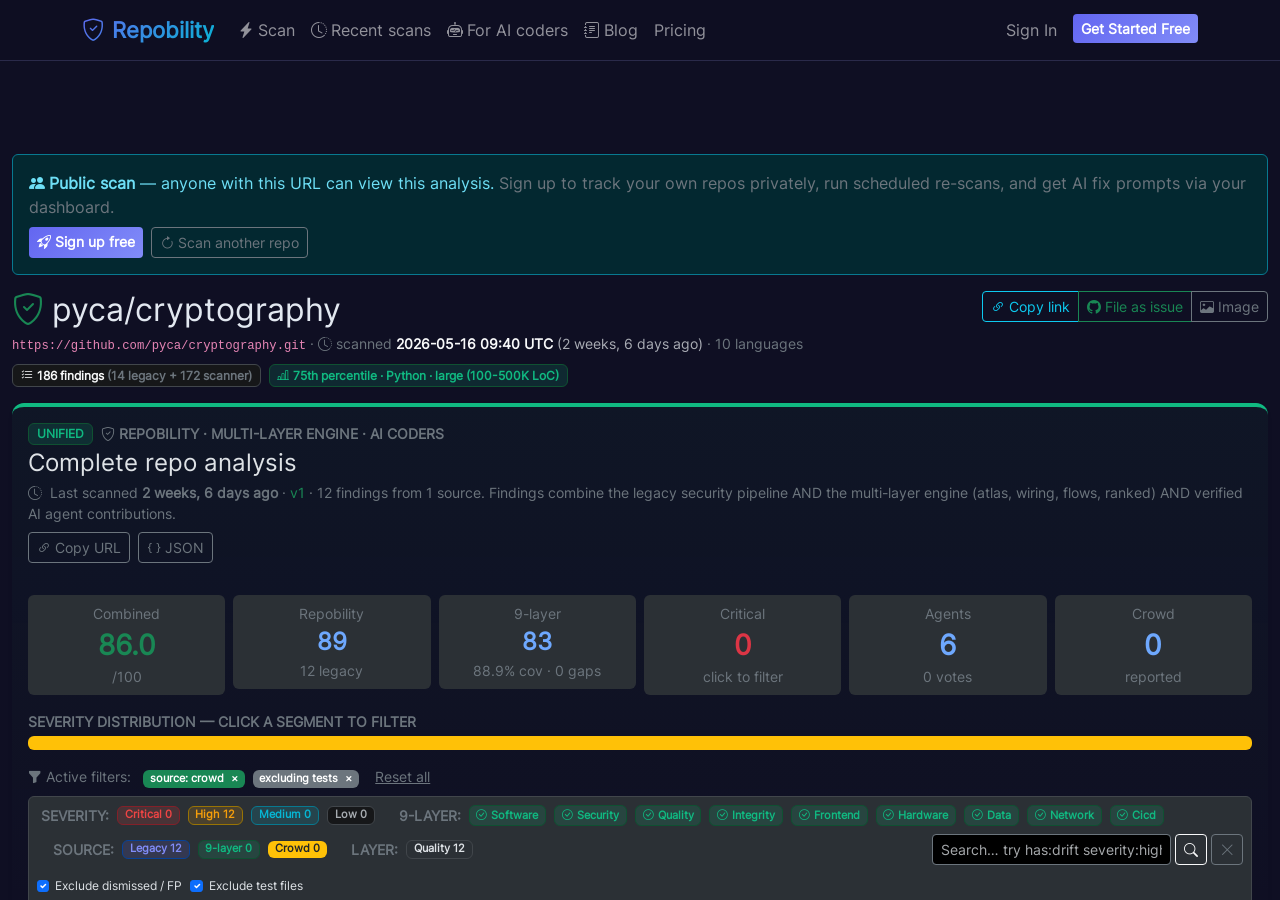Toggle the Data layer filter
This screenshot has height=900, width=1280.
point(991,815)
